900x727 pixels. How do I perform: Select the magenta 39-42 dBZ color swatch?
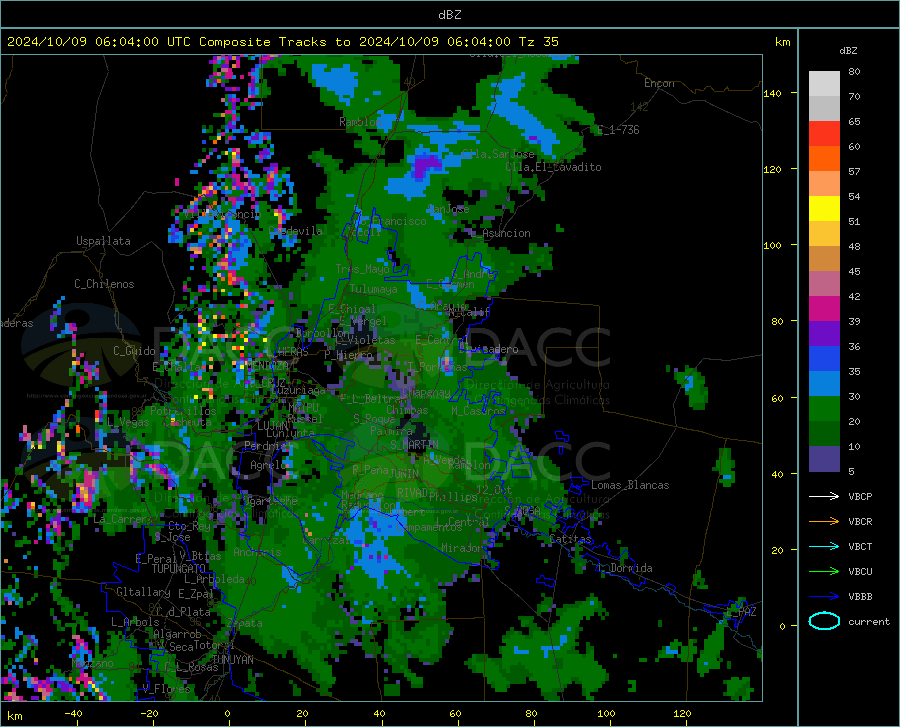point(824,309)
